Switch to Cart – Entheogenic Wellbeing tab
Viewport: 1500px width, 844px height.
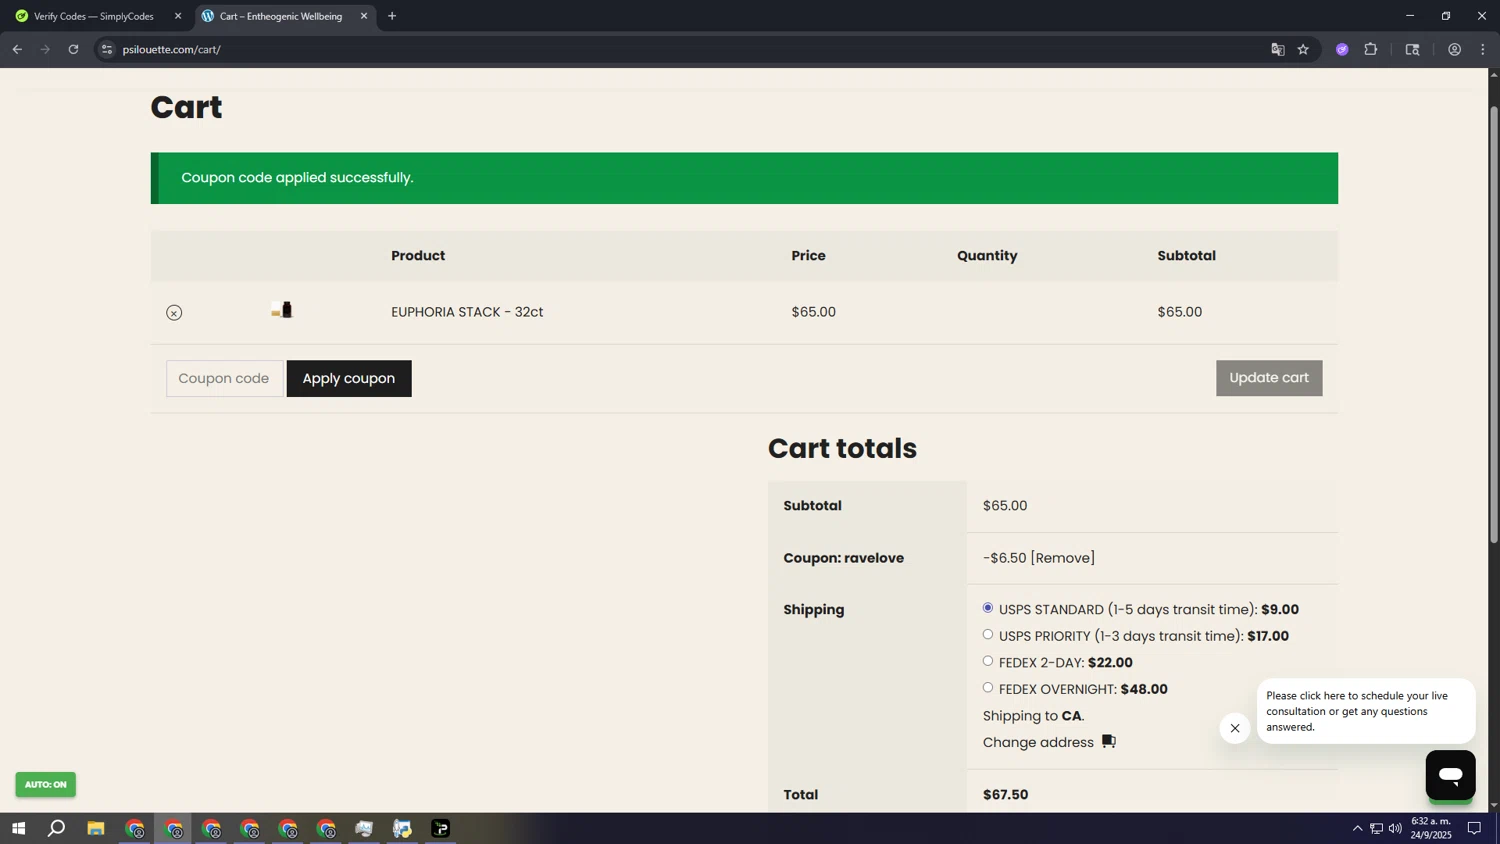281,16
